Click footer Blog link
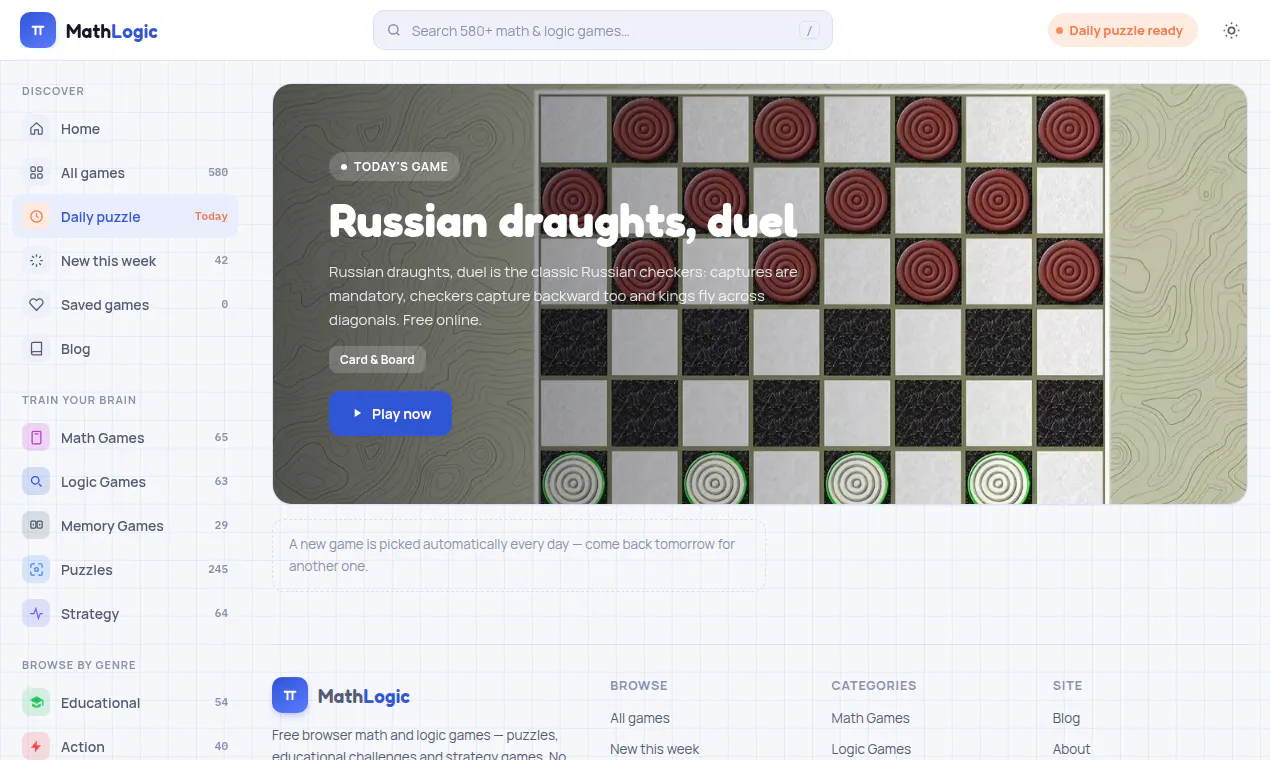The image size is (1270, 760). click(1066, 718)
